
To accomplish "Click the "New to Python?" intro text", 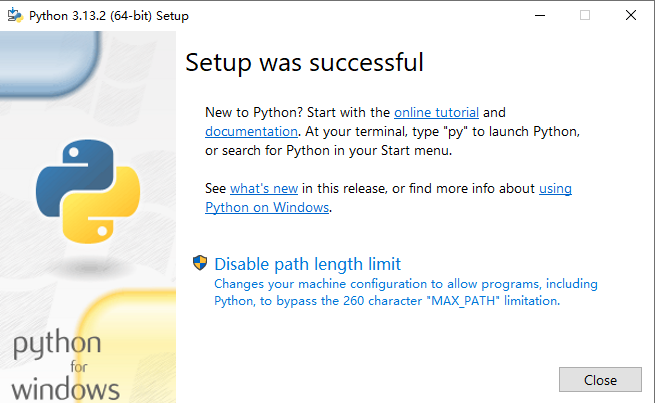I will pyautogui.click(x=252, y=112).
